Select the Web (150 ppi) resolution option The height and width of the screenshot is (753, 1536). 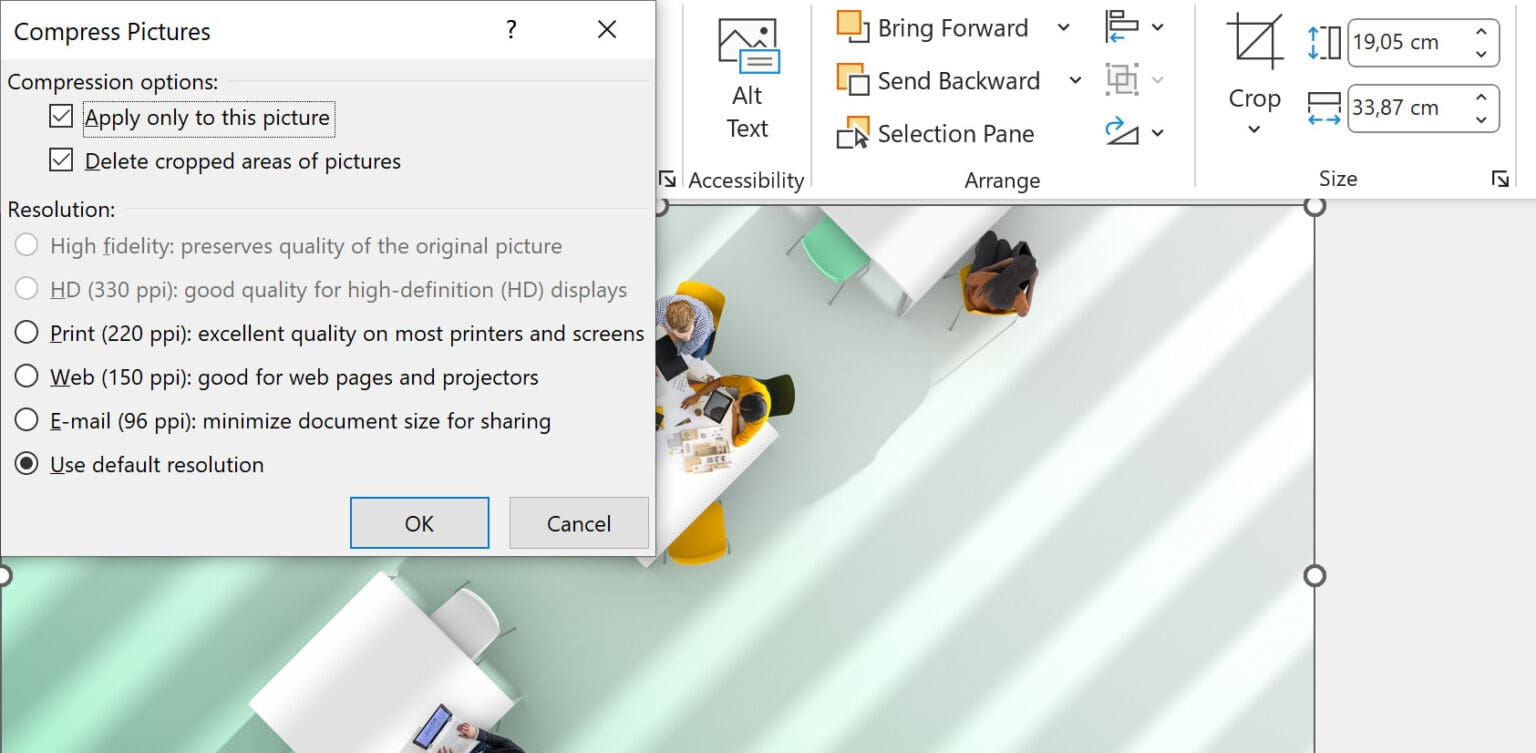[27, 377]
